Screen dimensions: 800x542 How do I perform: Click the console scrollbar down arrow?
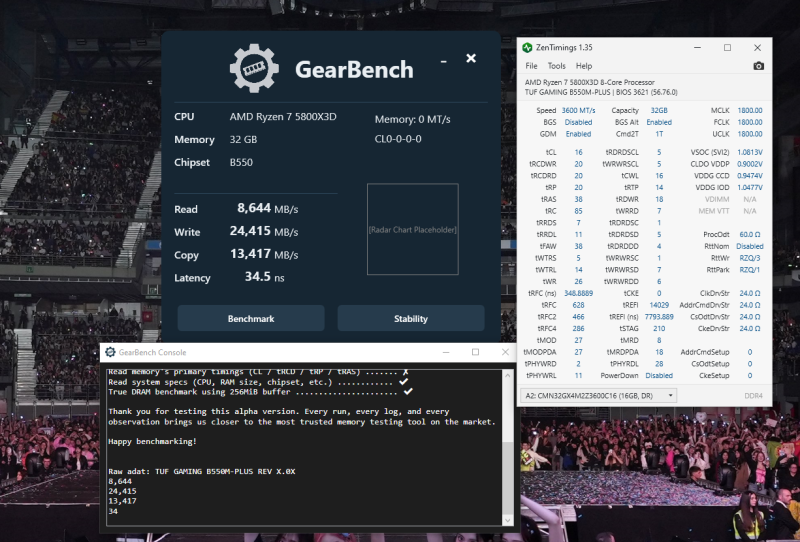(x=508, y=520)
